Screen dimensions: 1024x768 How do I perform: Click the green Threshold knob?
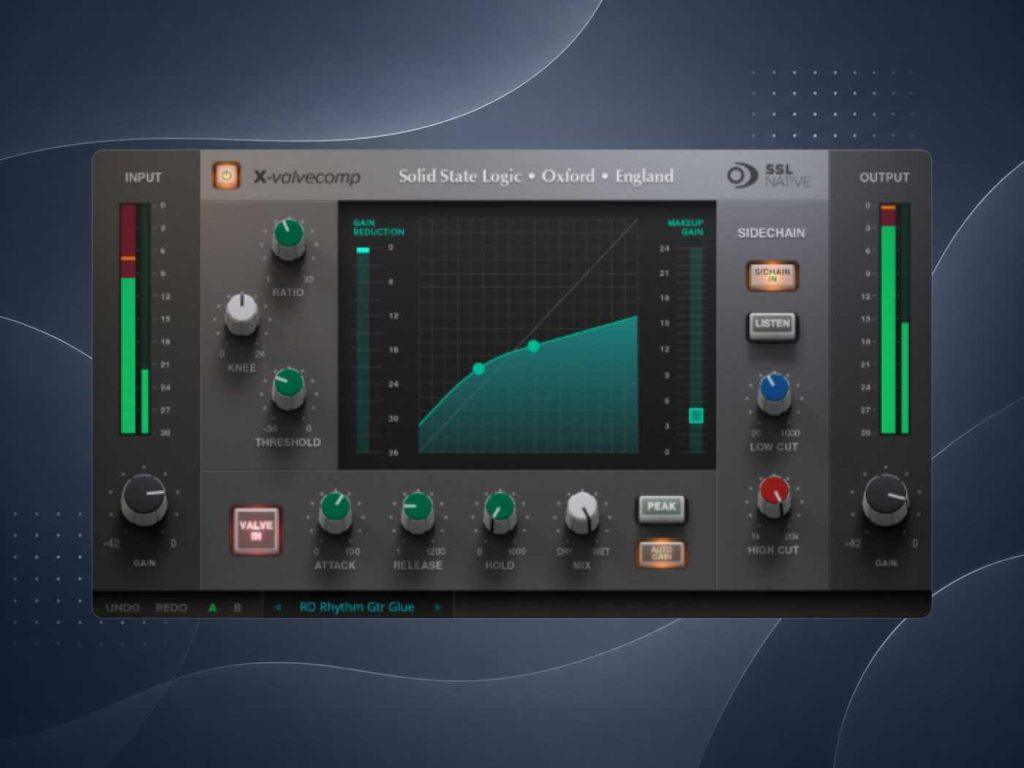click(x=288, y=388)
